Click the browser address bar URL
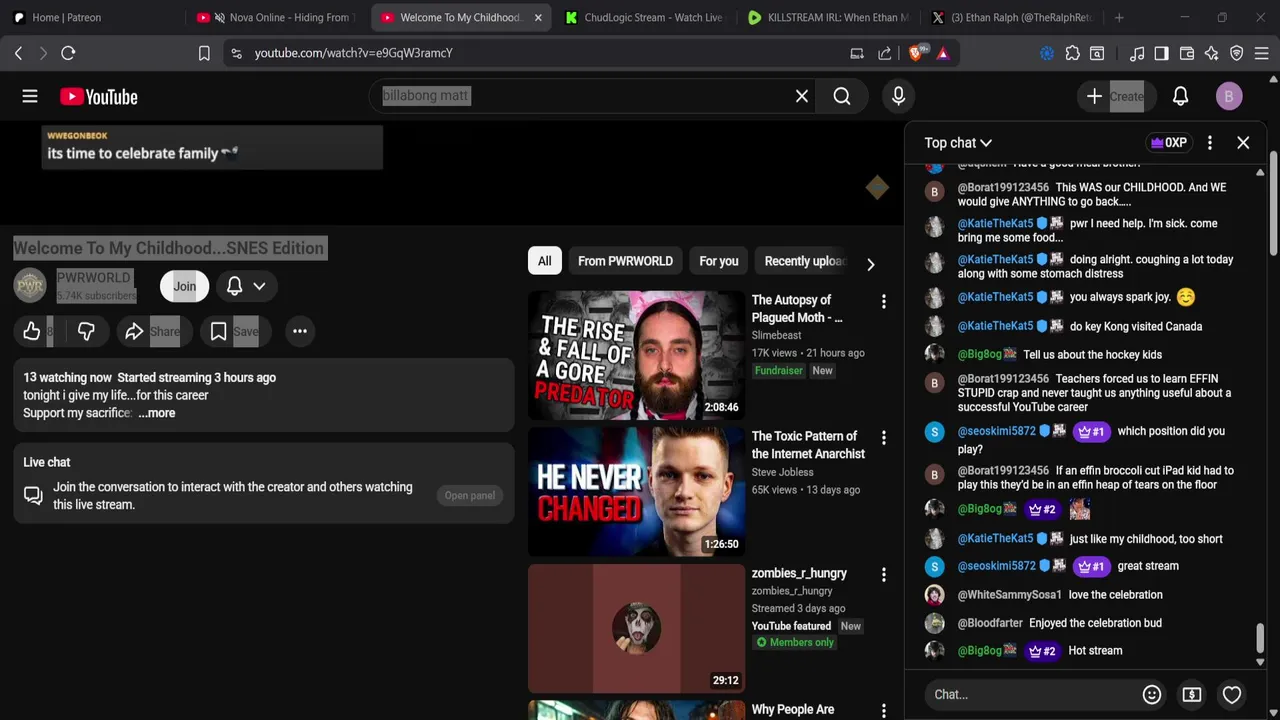This screenshot has height=720, width=1280. click(354, 53)
